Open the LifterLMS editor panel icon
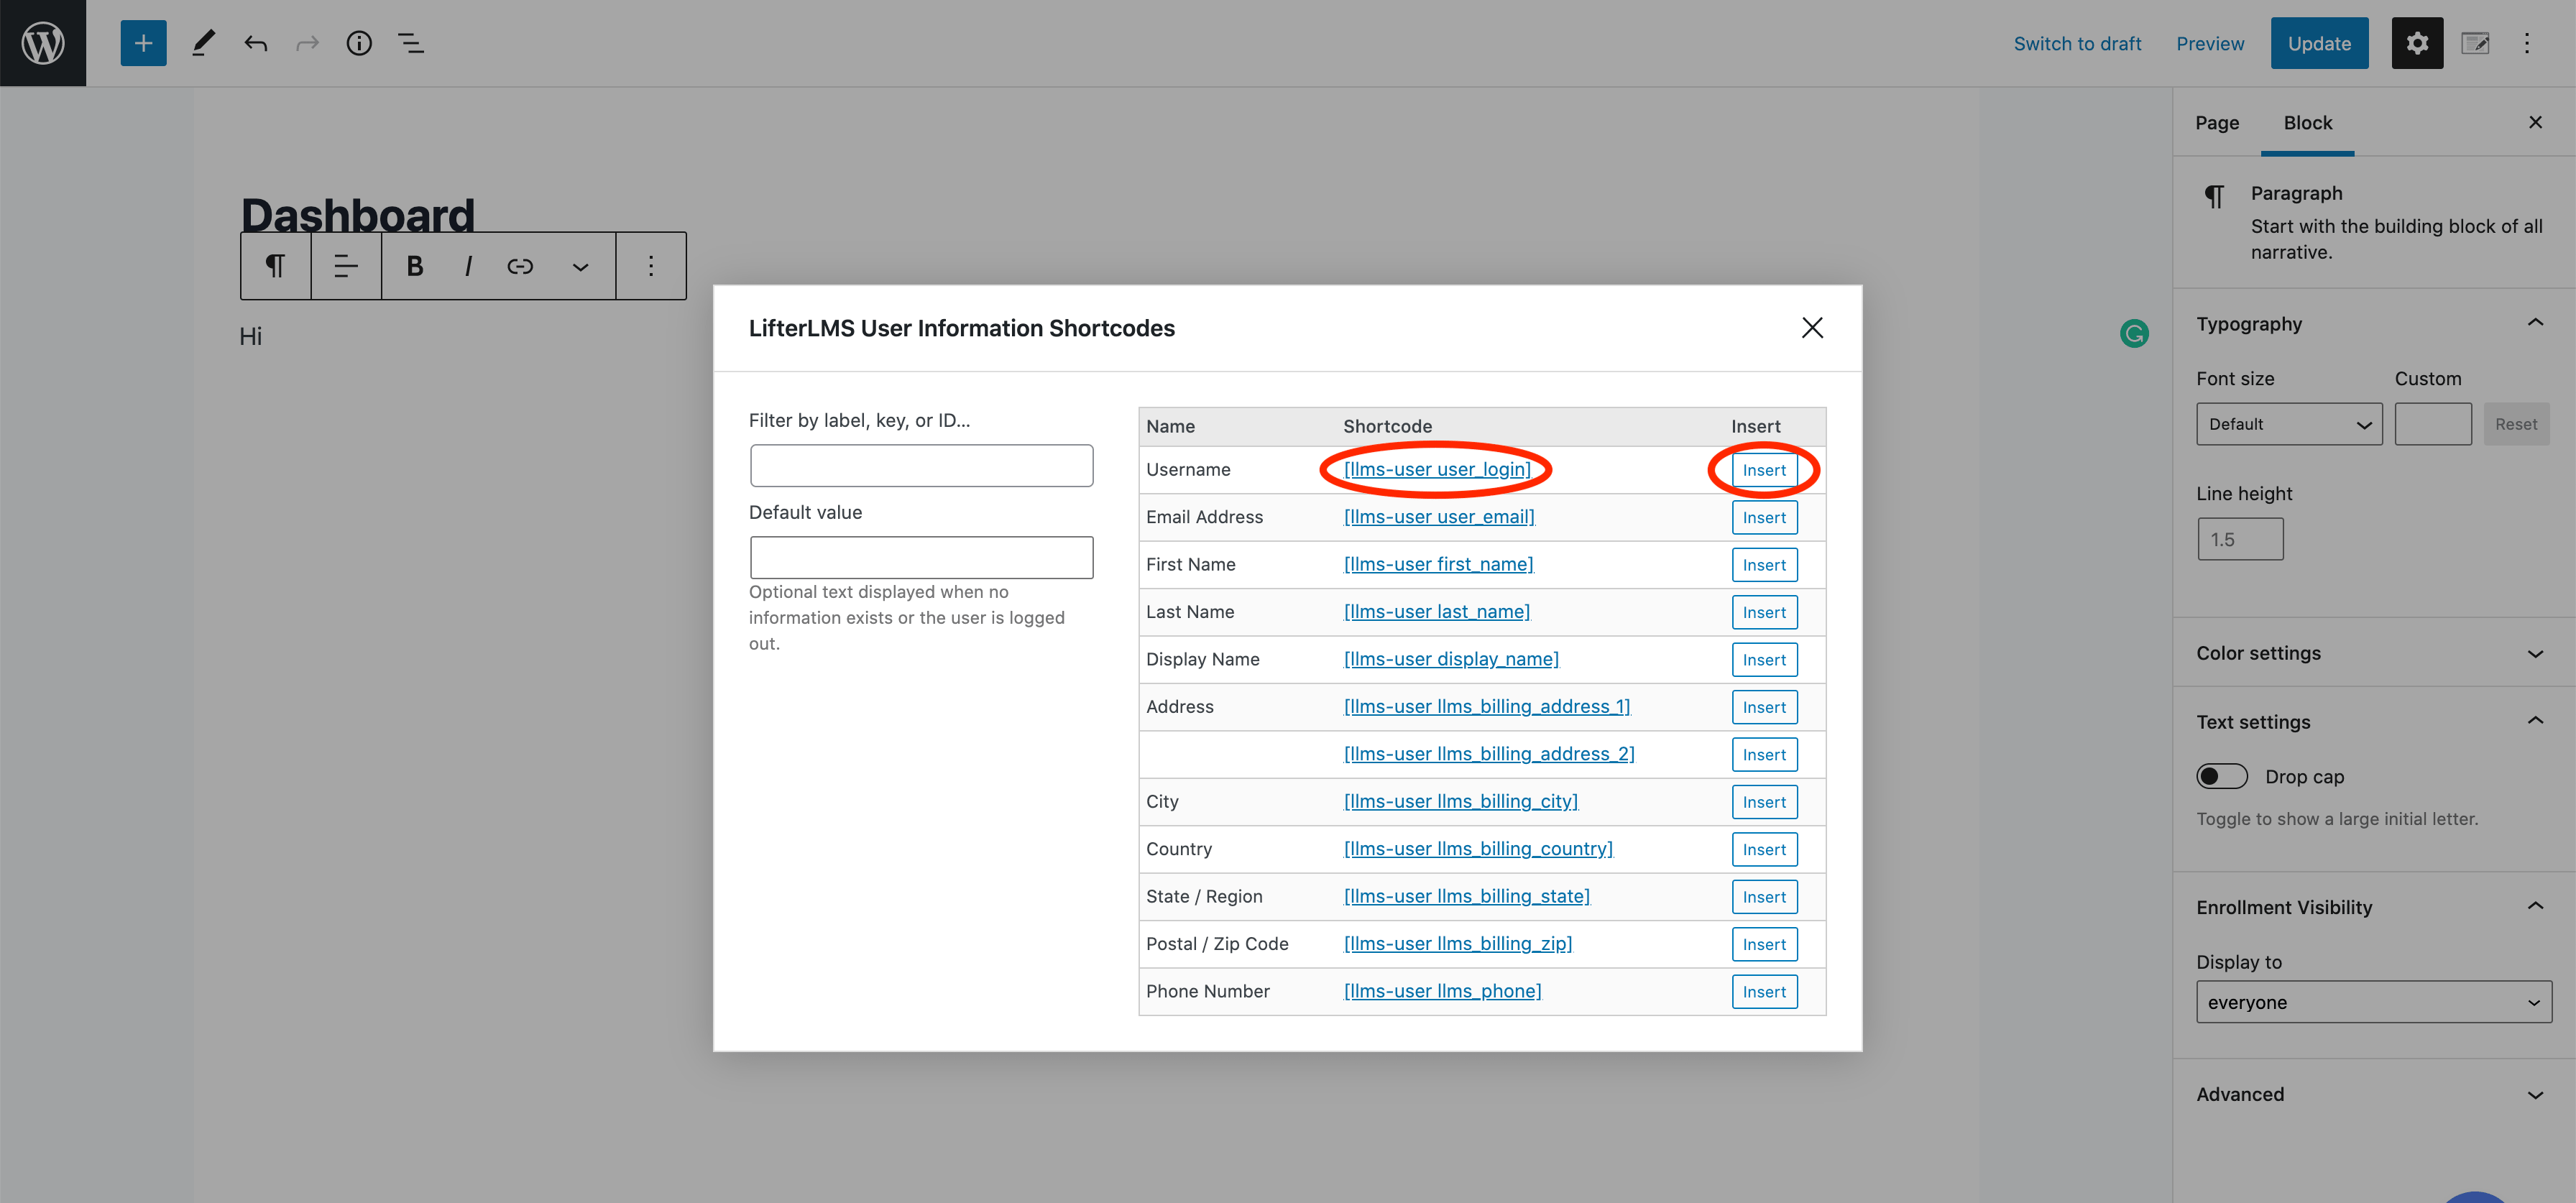2576x1203 pixels. [x=2475, y=43]
